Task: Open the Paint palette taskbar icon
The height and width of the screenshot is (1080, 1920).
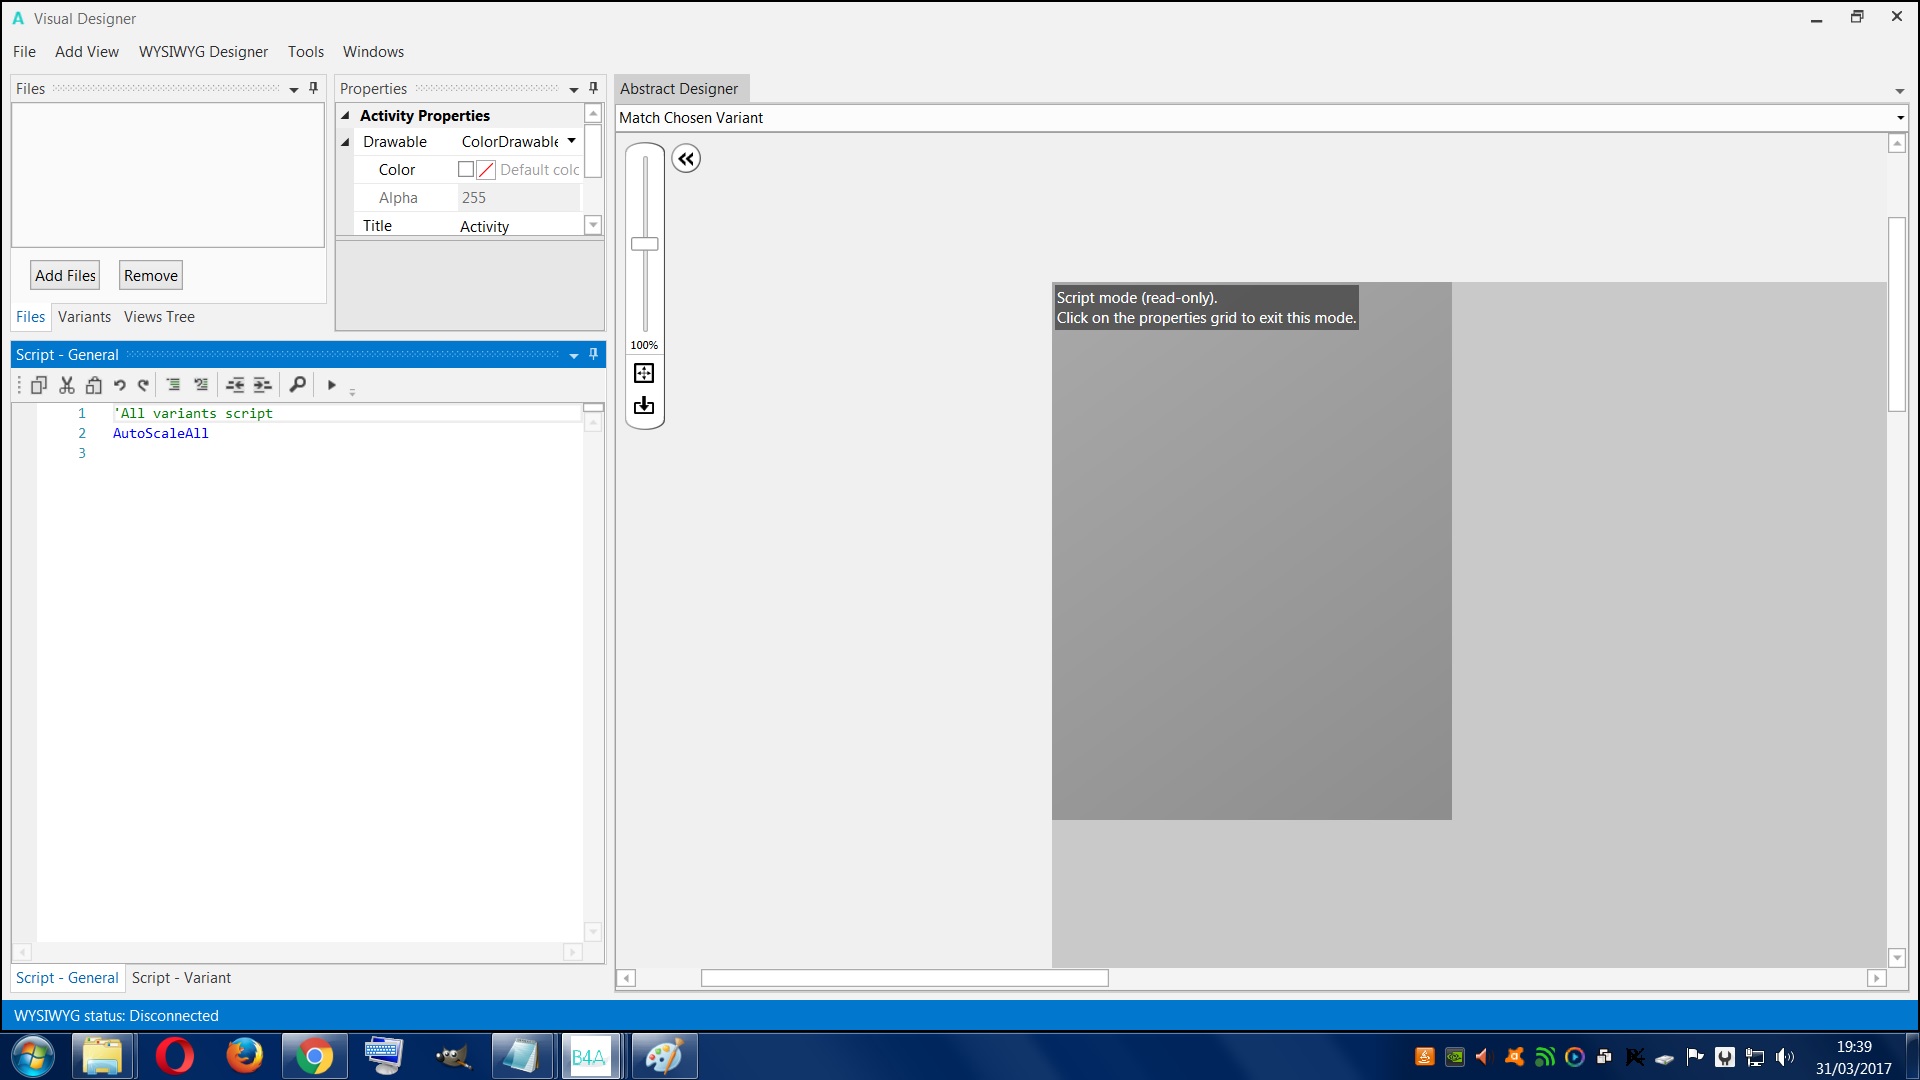Action: 664,1056
